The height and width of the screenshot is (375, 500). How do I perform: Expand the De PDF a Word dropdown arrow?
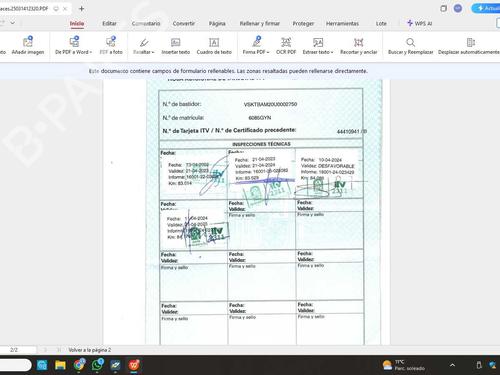pyautogui.click(x=91, y=52)
